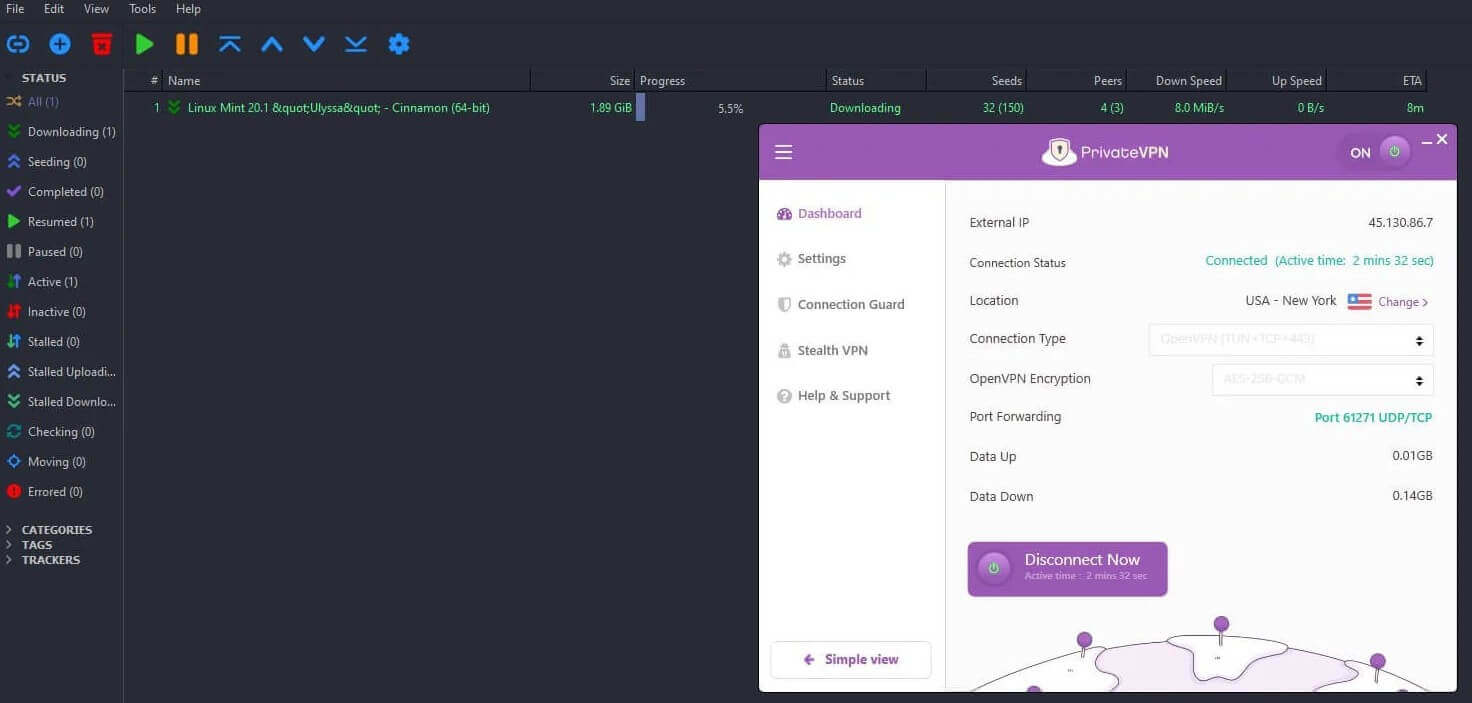Sort by Name column header
1472x703 pixels.
tap(347, 81)
